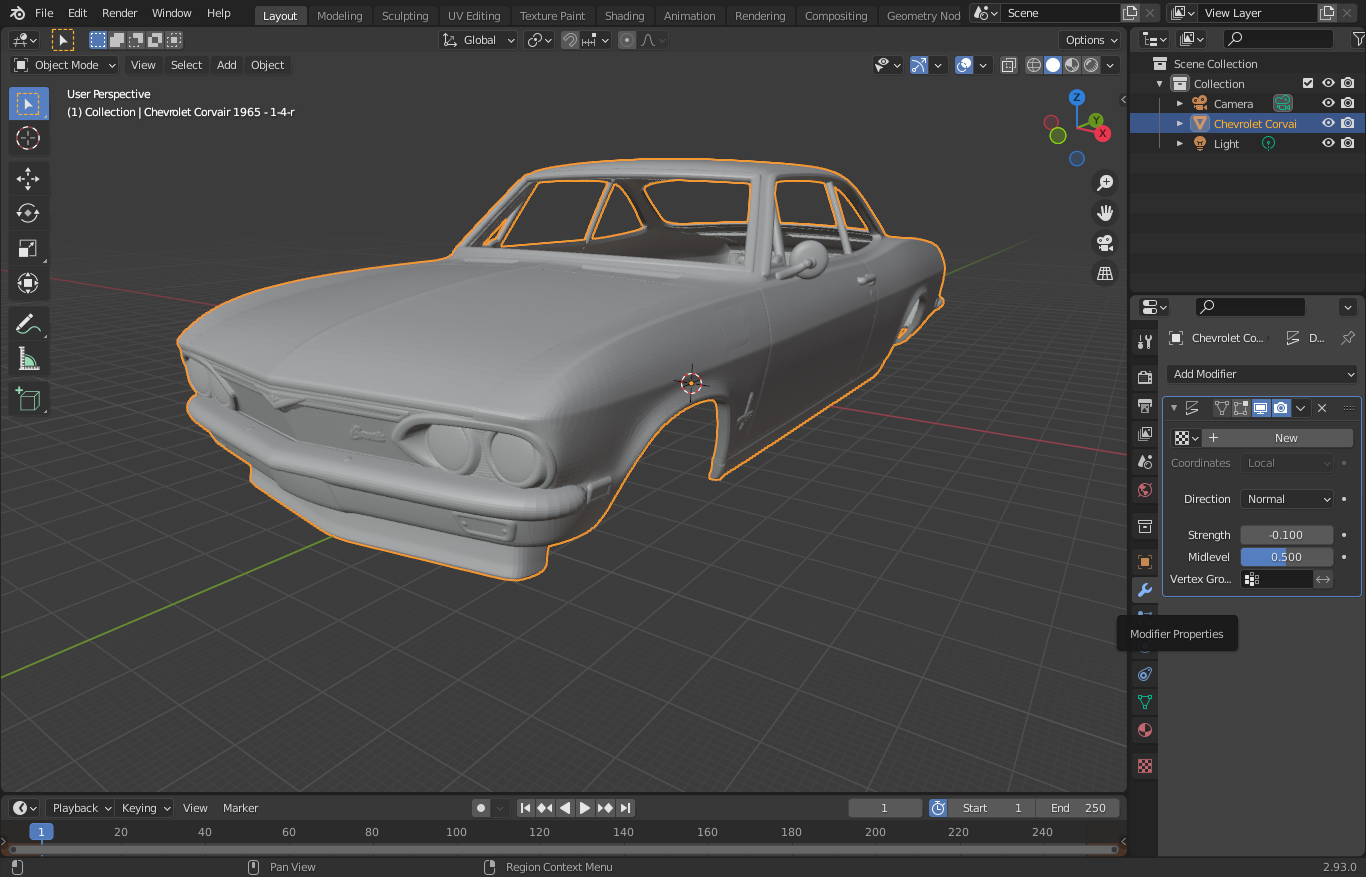The image size is (1366, 877).
Task: Click New texture button in modifier
Action: (x=1277, y=438)
